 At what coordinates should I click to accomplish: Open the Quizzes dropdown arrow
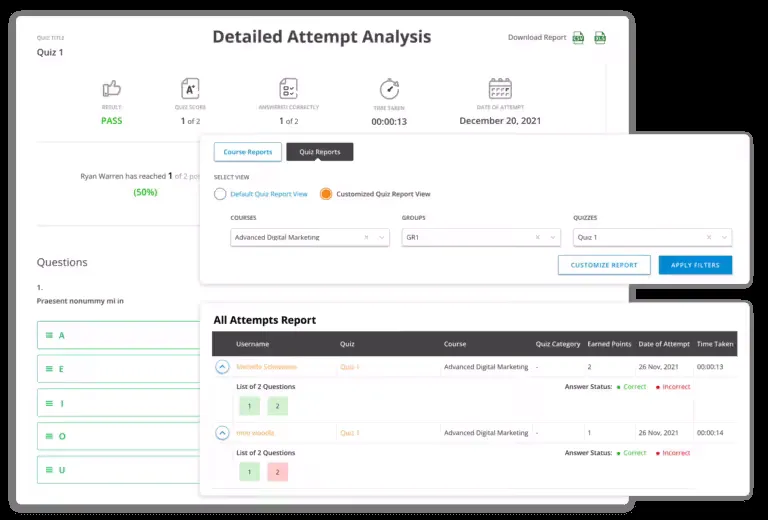pyautogui.click(x=724, y=237)
